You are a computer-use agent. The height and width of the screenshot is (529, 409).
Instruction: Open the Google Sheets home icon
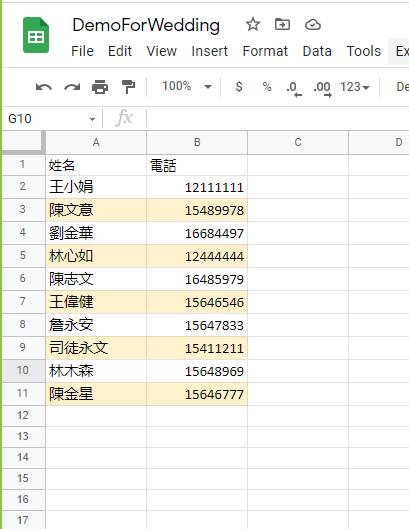click(x=36, y=35)
